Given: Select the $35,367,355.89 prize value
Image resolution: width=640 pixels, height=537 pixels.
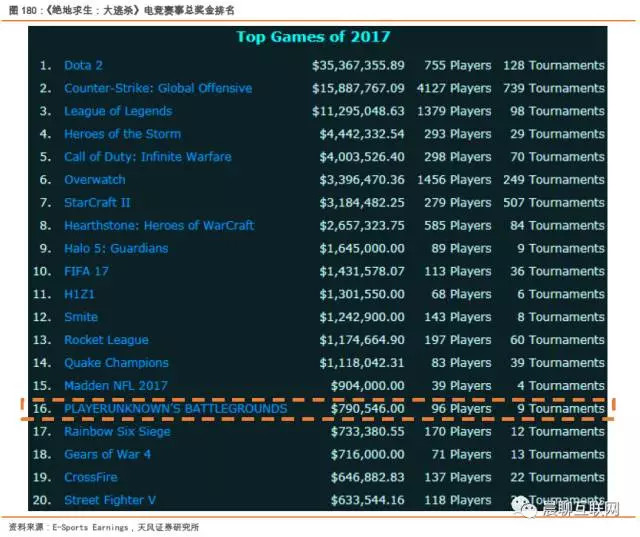Looking at the screenshot, I should (x=358, y=65).
